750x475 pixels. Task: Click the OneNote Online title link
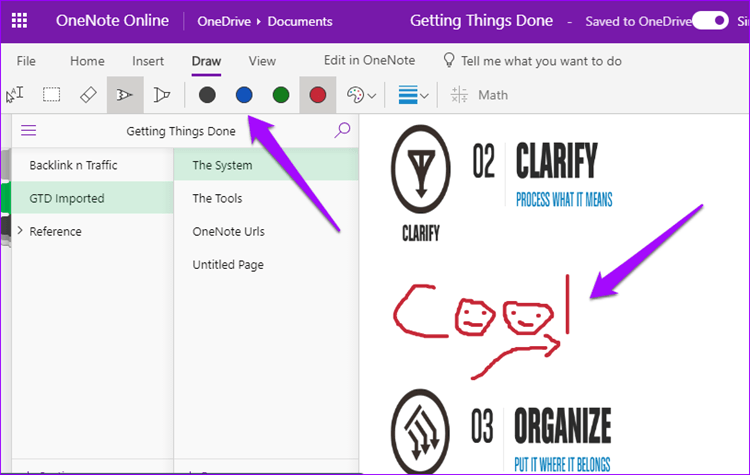point(112,21)
